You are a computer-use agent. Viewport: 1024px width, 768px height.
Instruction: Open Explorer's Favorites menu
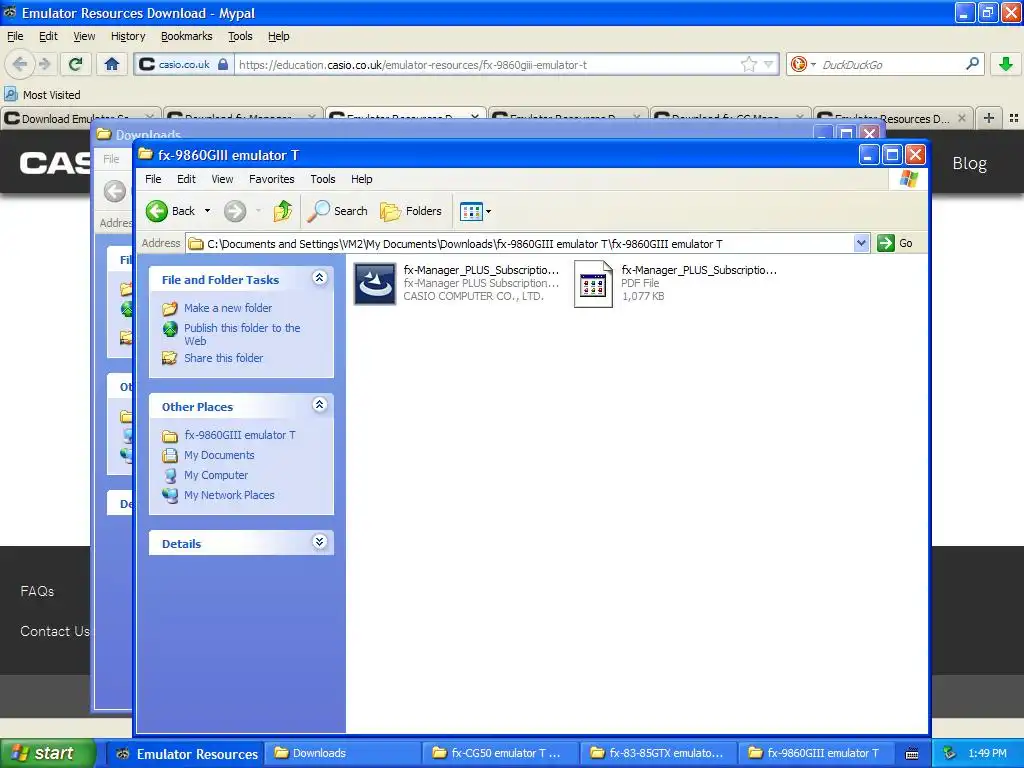click(x=272, y=179)
